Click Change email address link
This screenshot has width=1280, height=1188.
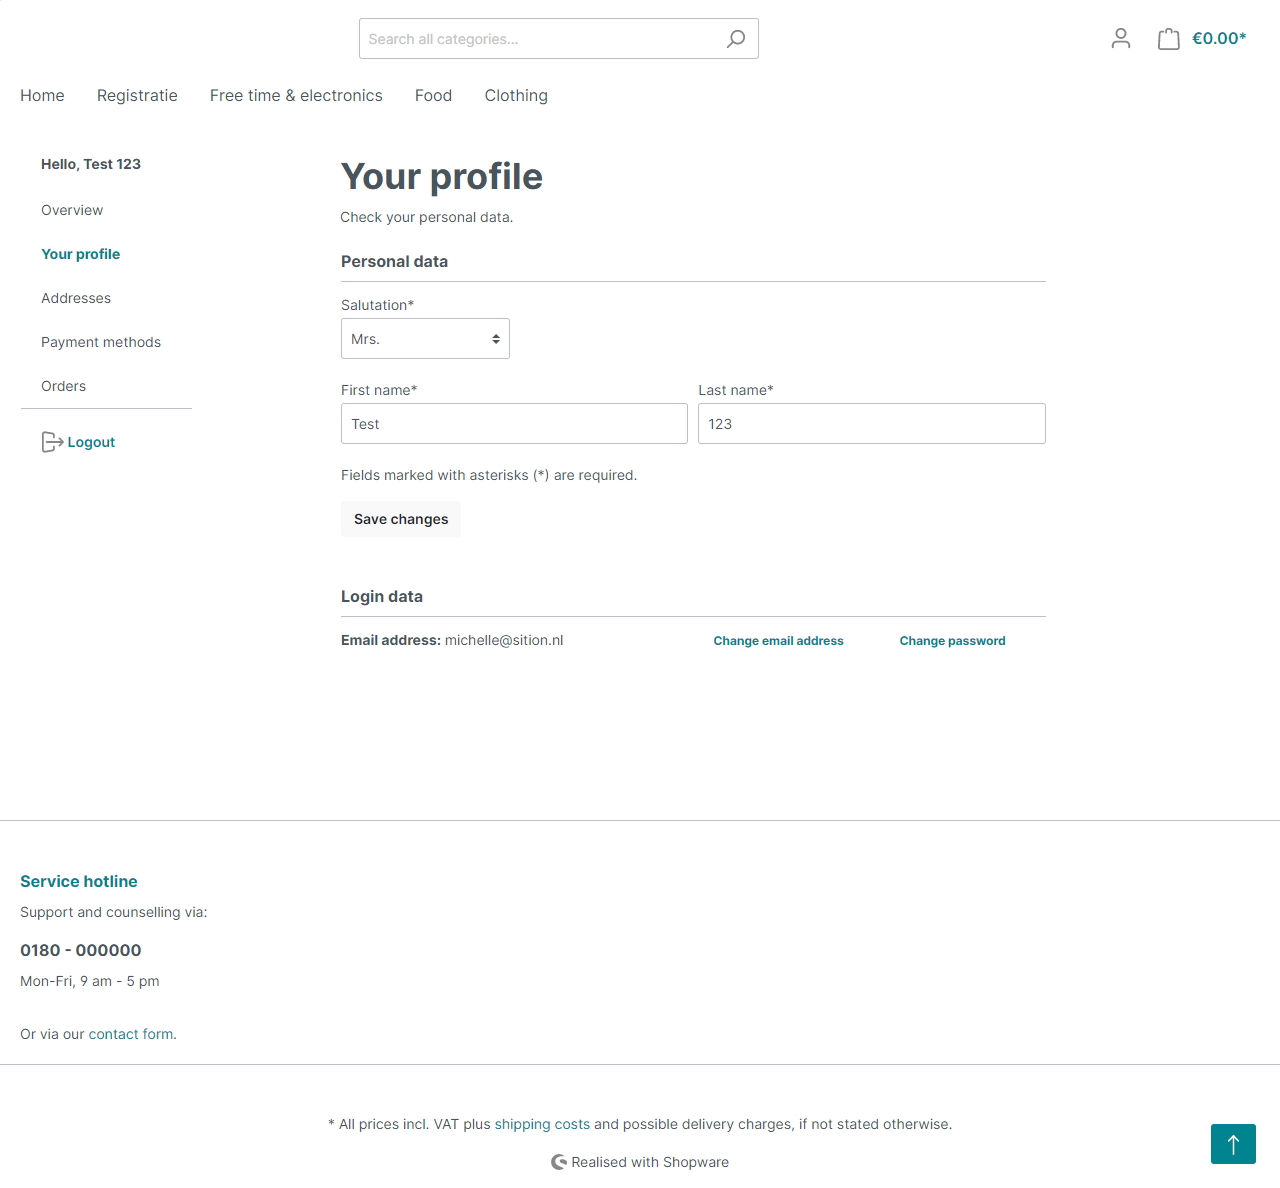pos(778,641)
